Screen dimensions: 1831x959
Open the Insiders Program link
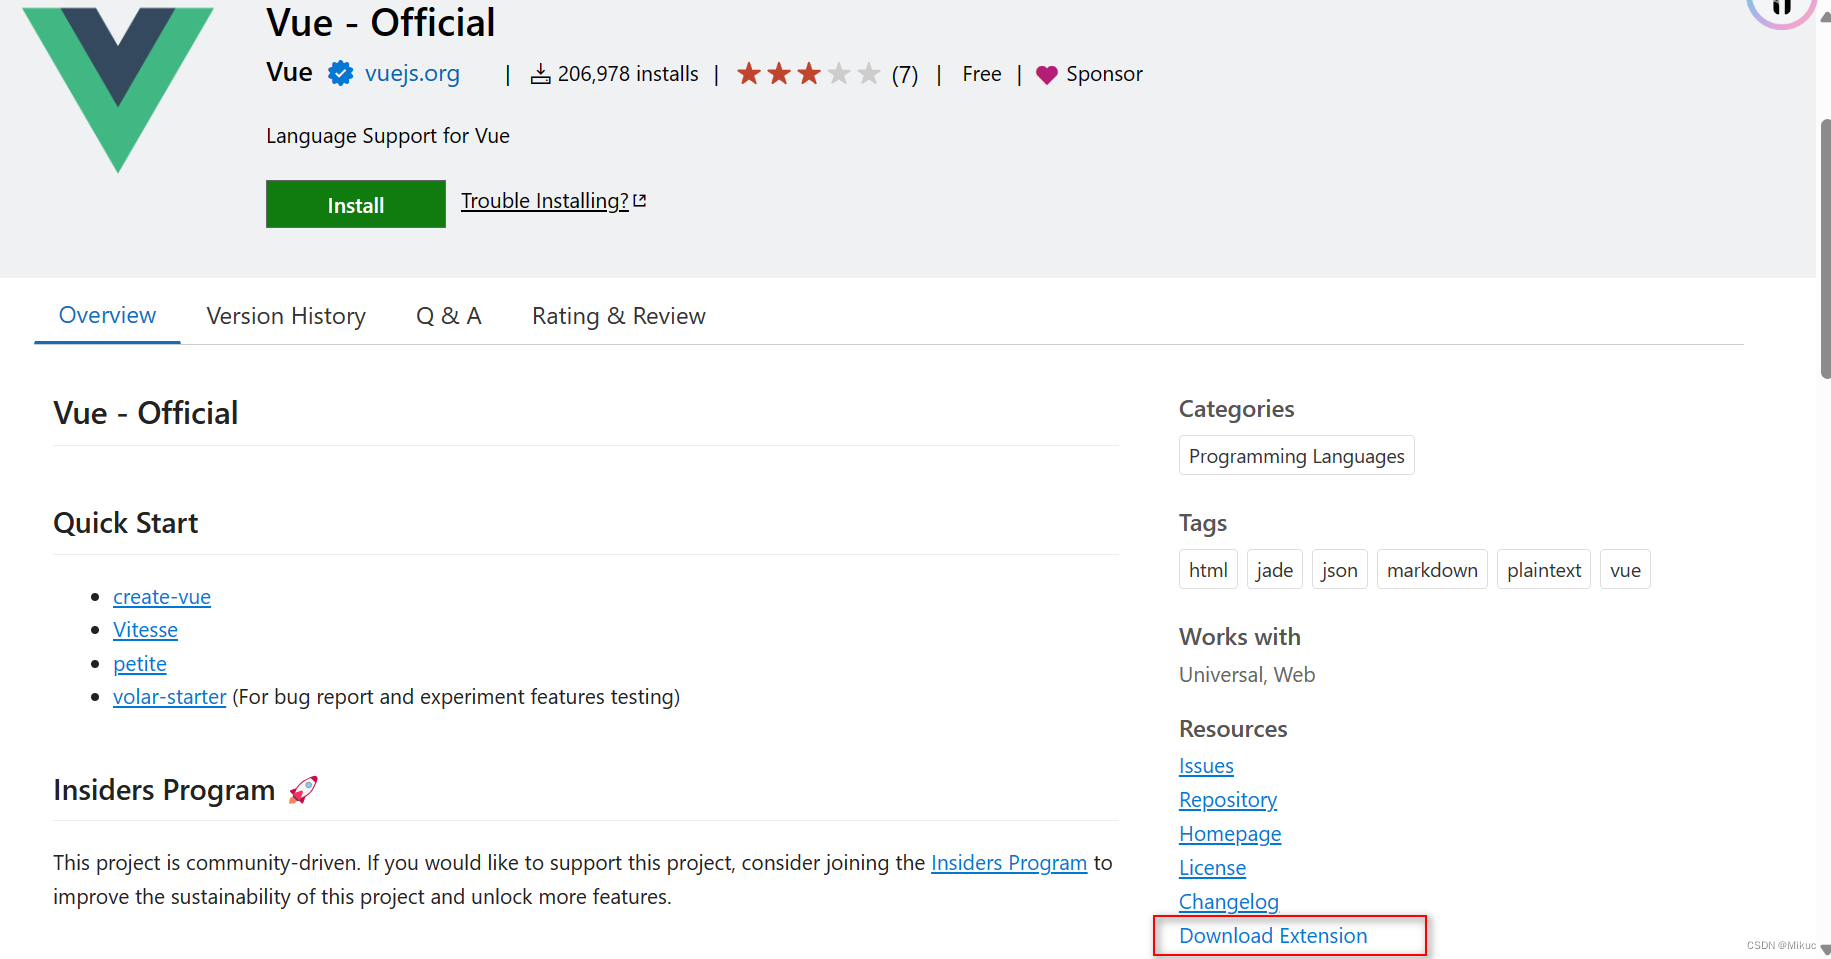[x=1009, y=863]
